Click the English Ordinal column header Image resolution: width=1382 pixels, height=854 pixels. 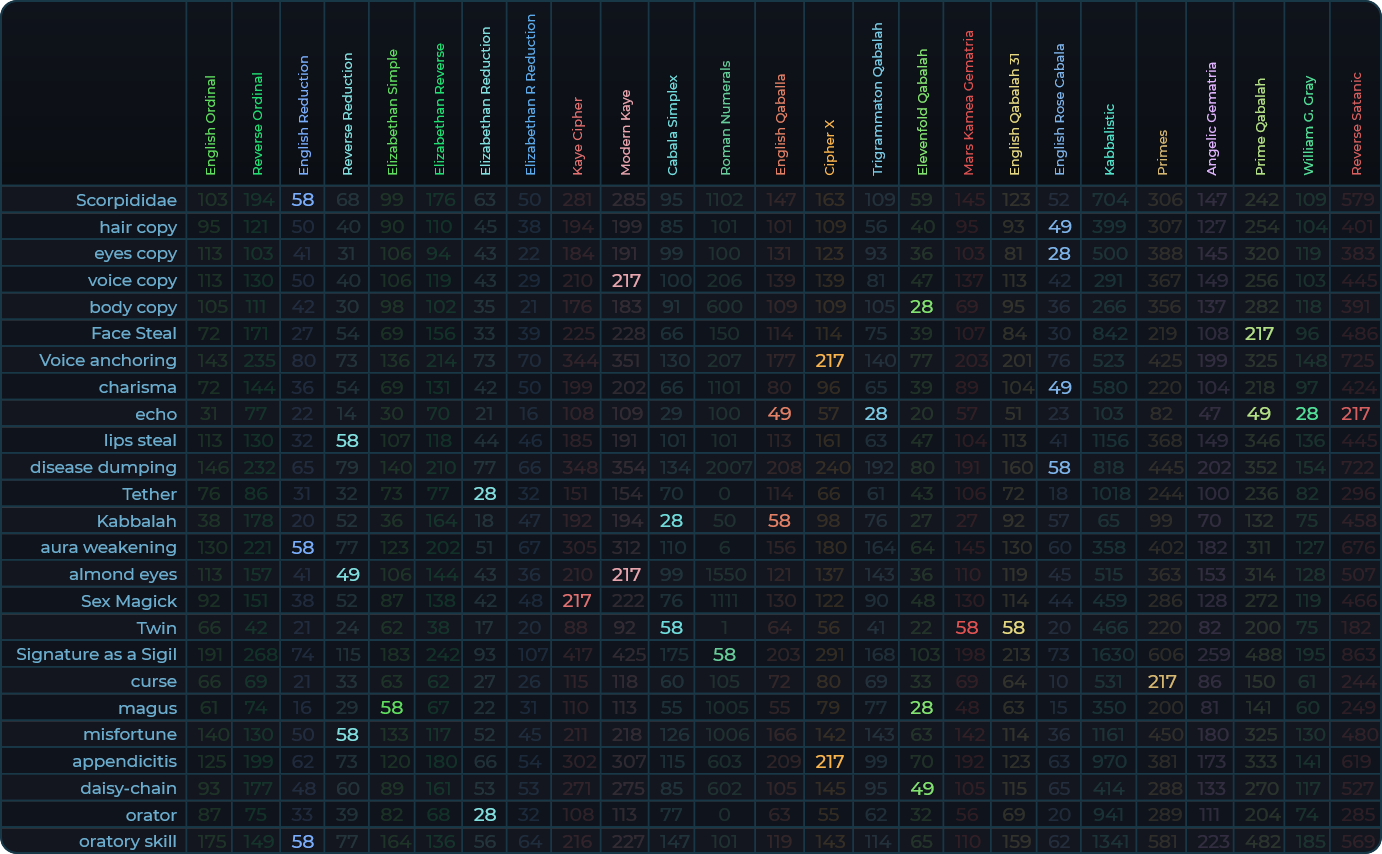pos(210,125)
